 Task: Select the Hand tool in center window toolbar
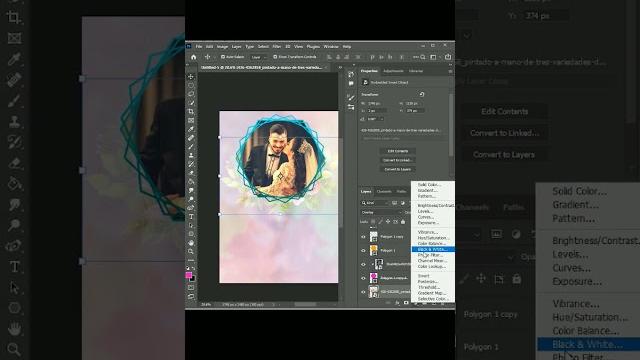[x=191, y=243]
